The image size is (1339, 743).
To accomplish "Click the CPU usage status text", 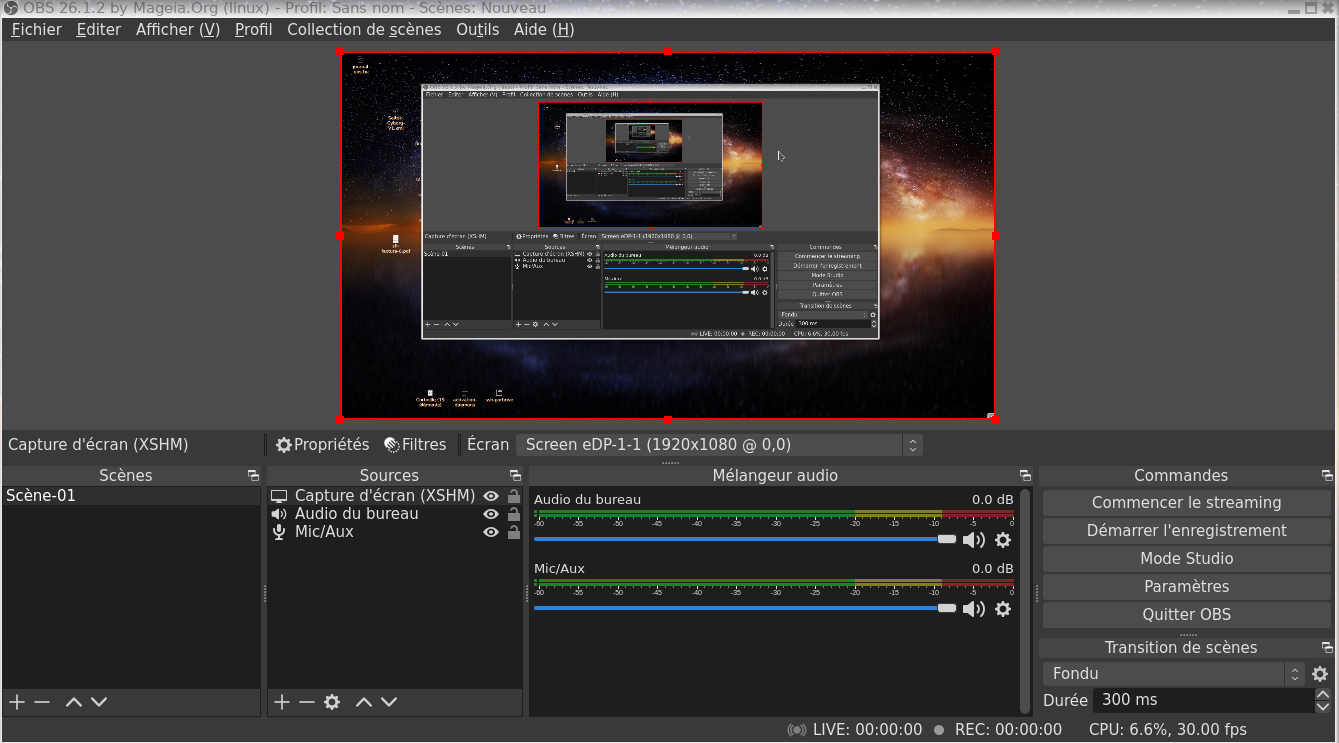I will click(1168, 730).
